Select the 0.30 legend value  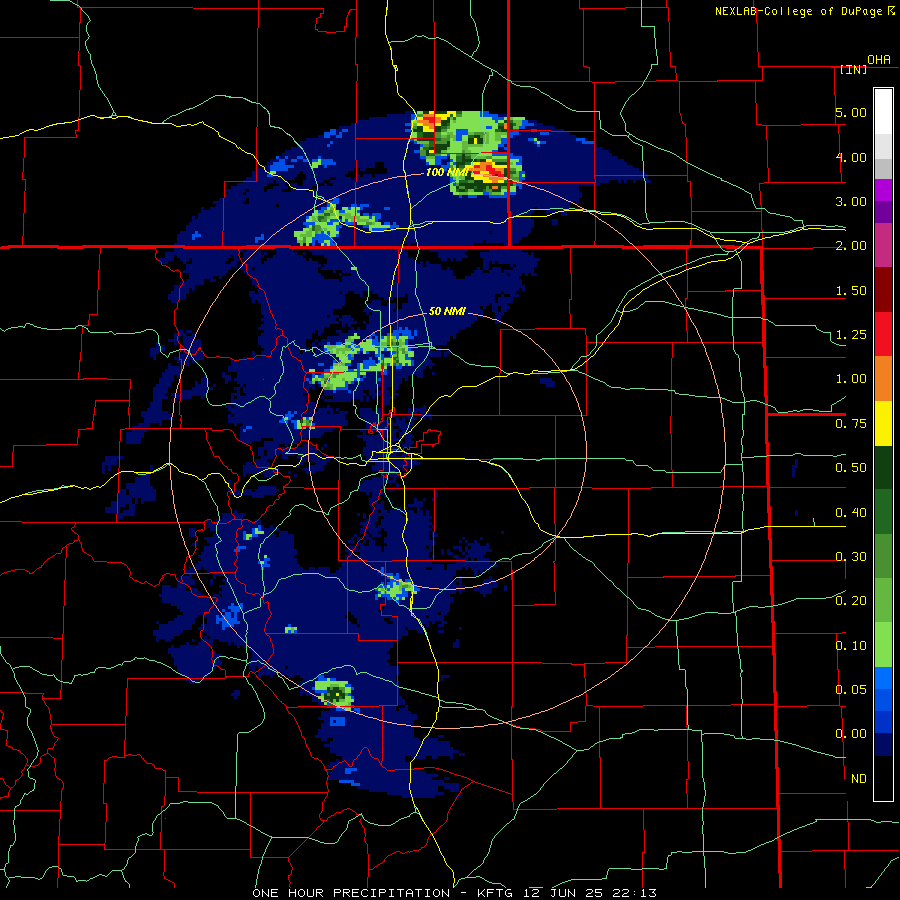[851, 557]
